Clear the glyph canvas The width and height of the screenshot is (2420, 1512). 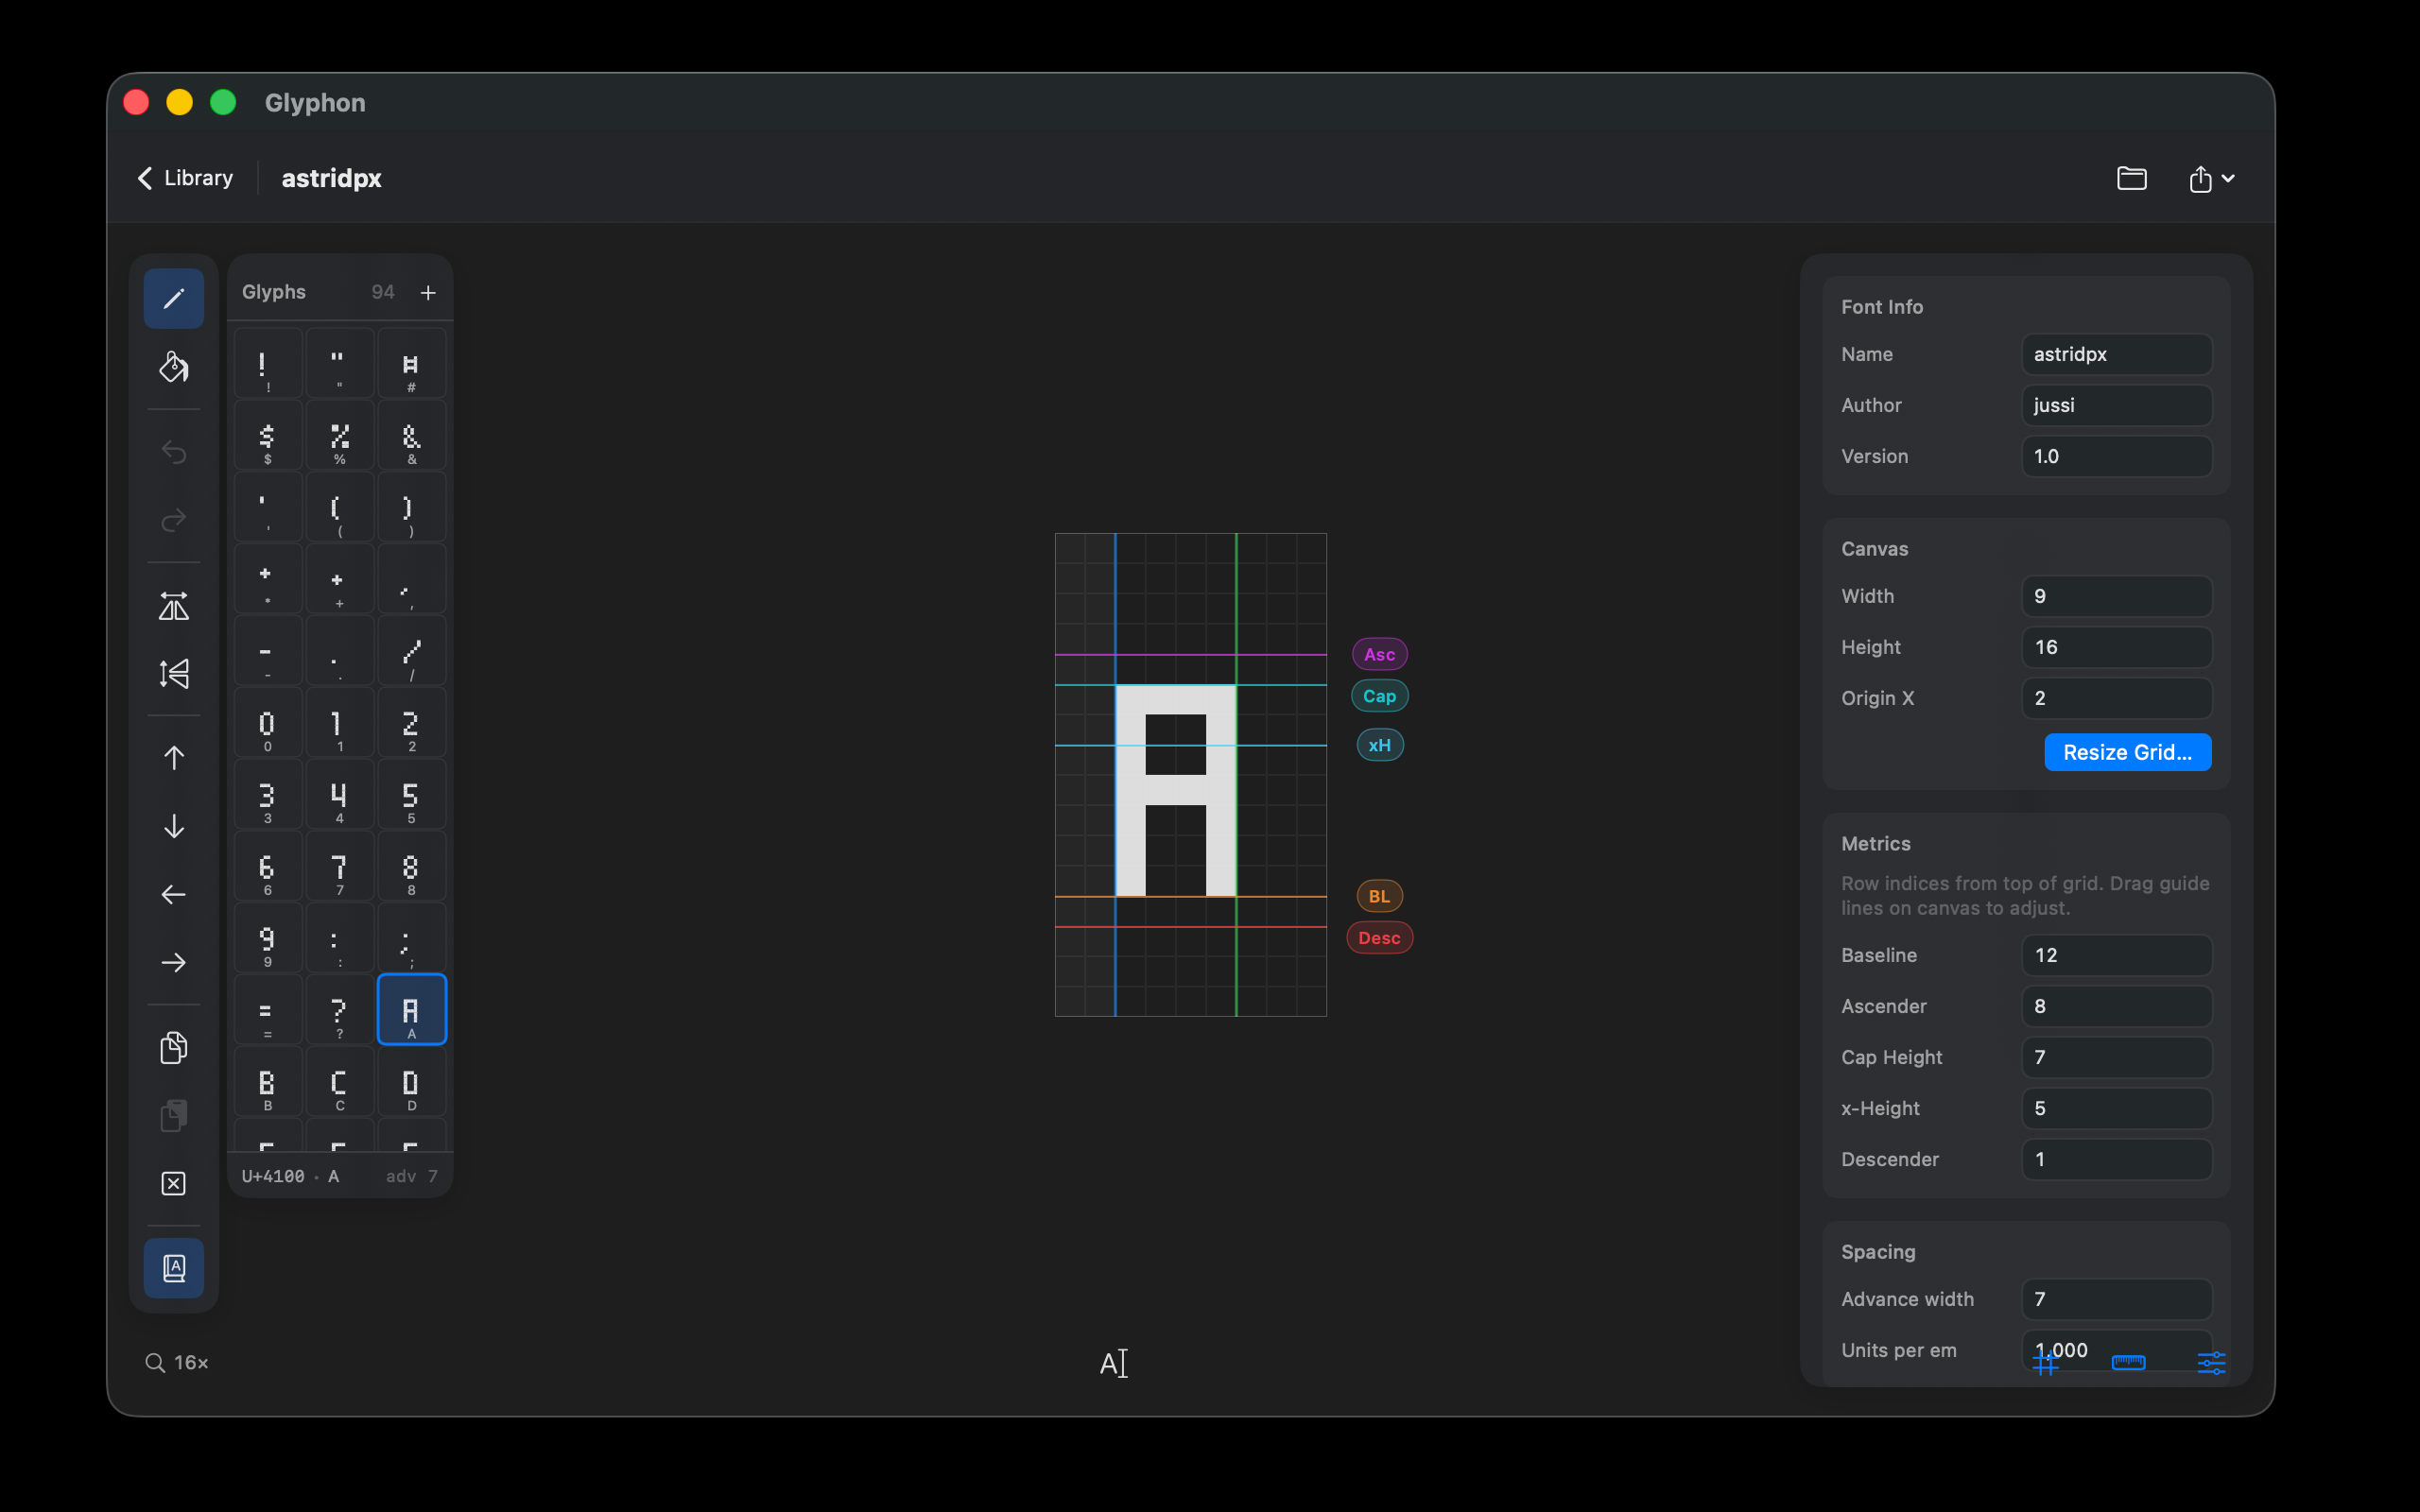[x=174, y=1184]
